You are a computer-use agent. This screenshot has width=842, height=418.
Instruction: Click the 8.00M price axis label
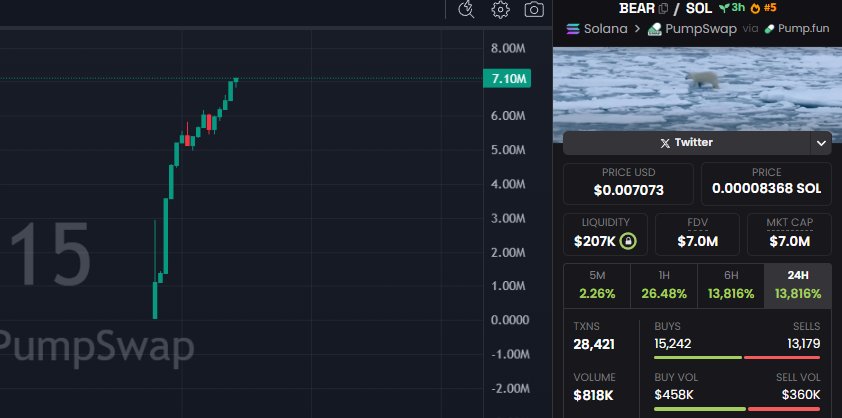click(x=507, y=48)
